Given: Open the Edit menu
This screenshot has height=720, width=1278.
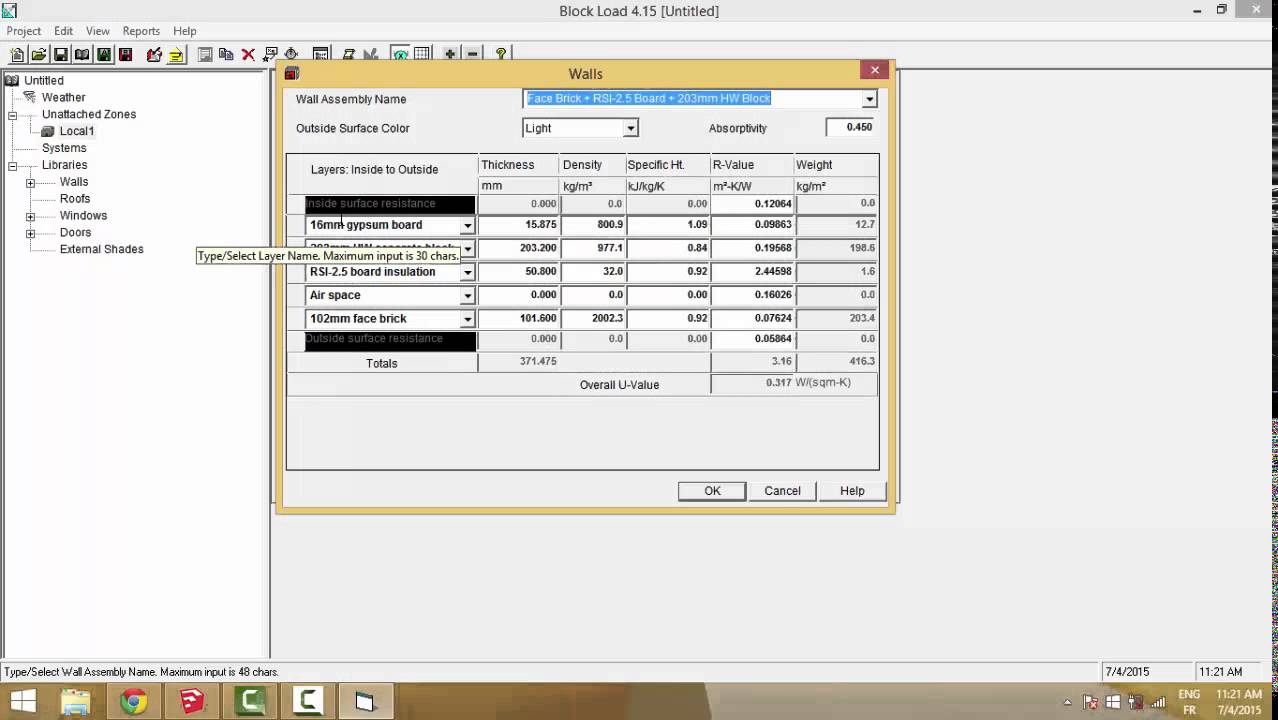Looking at the screenshot, I should (x=64, y=31).
